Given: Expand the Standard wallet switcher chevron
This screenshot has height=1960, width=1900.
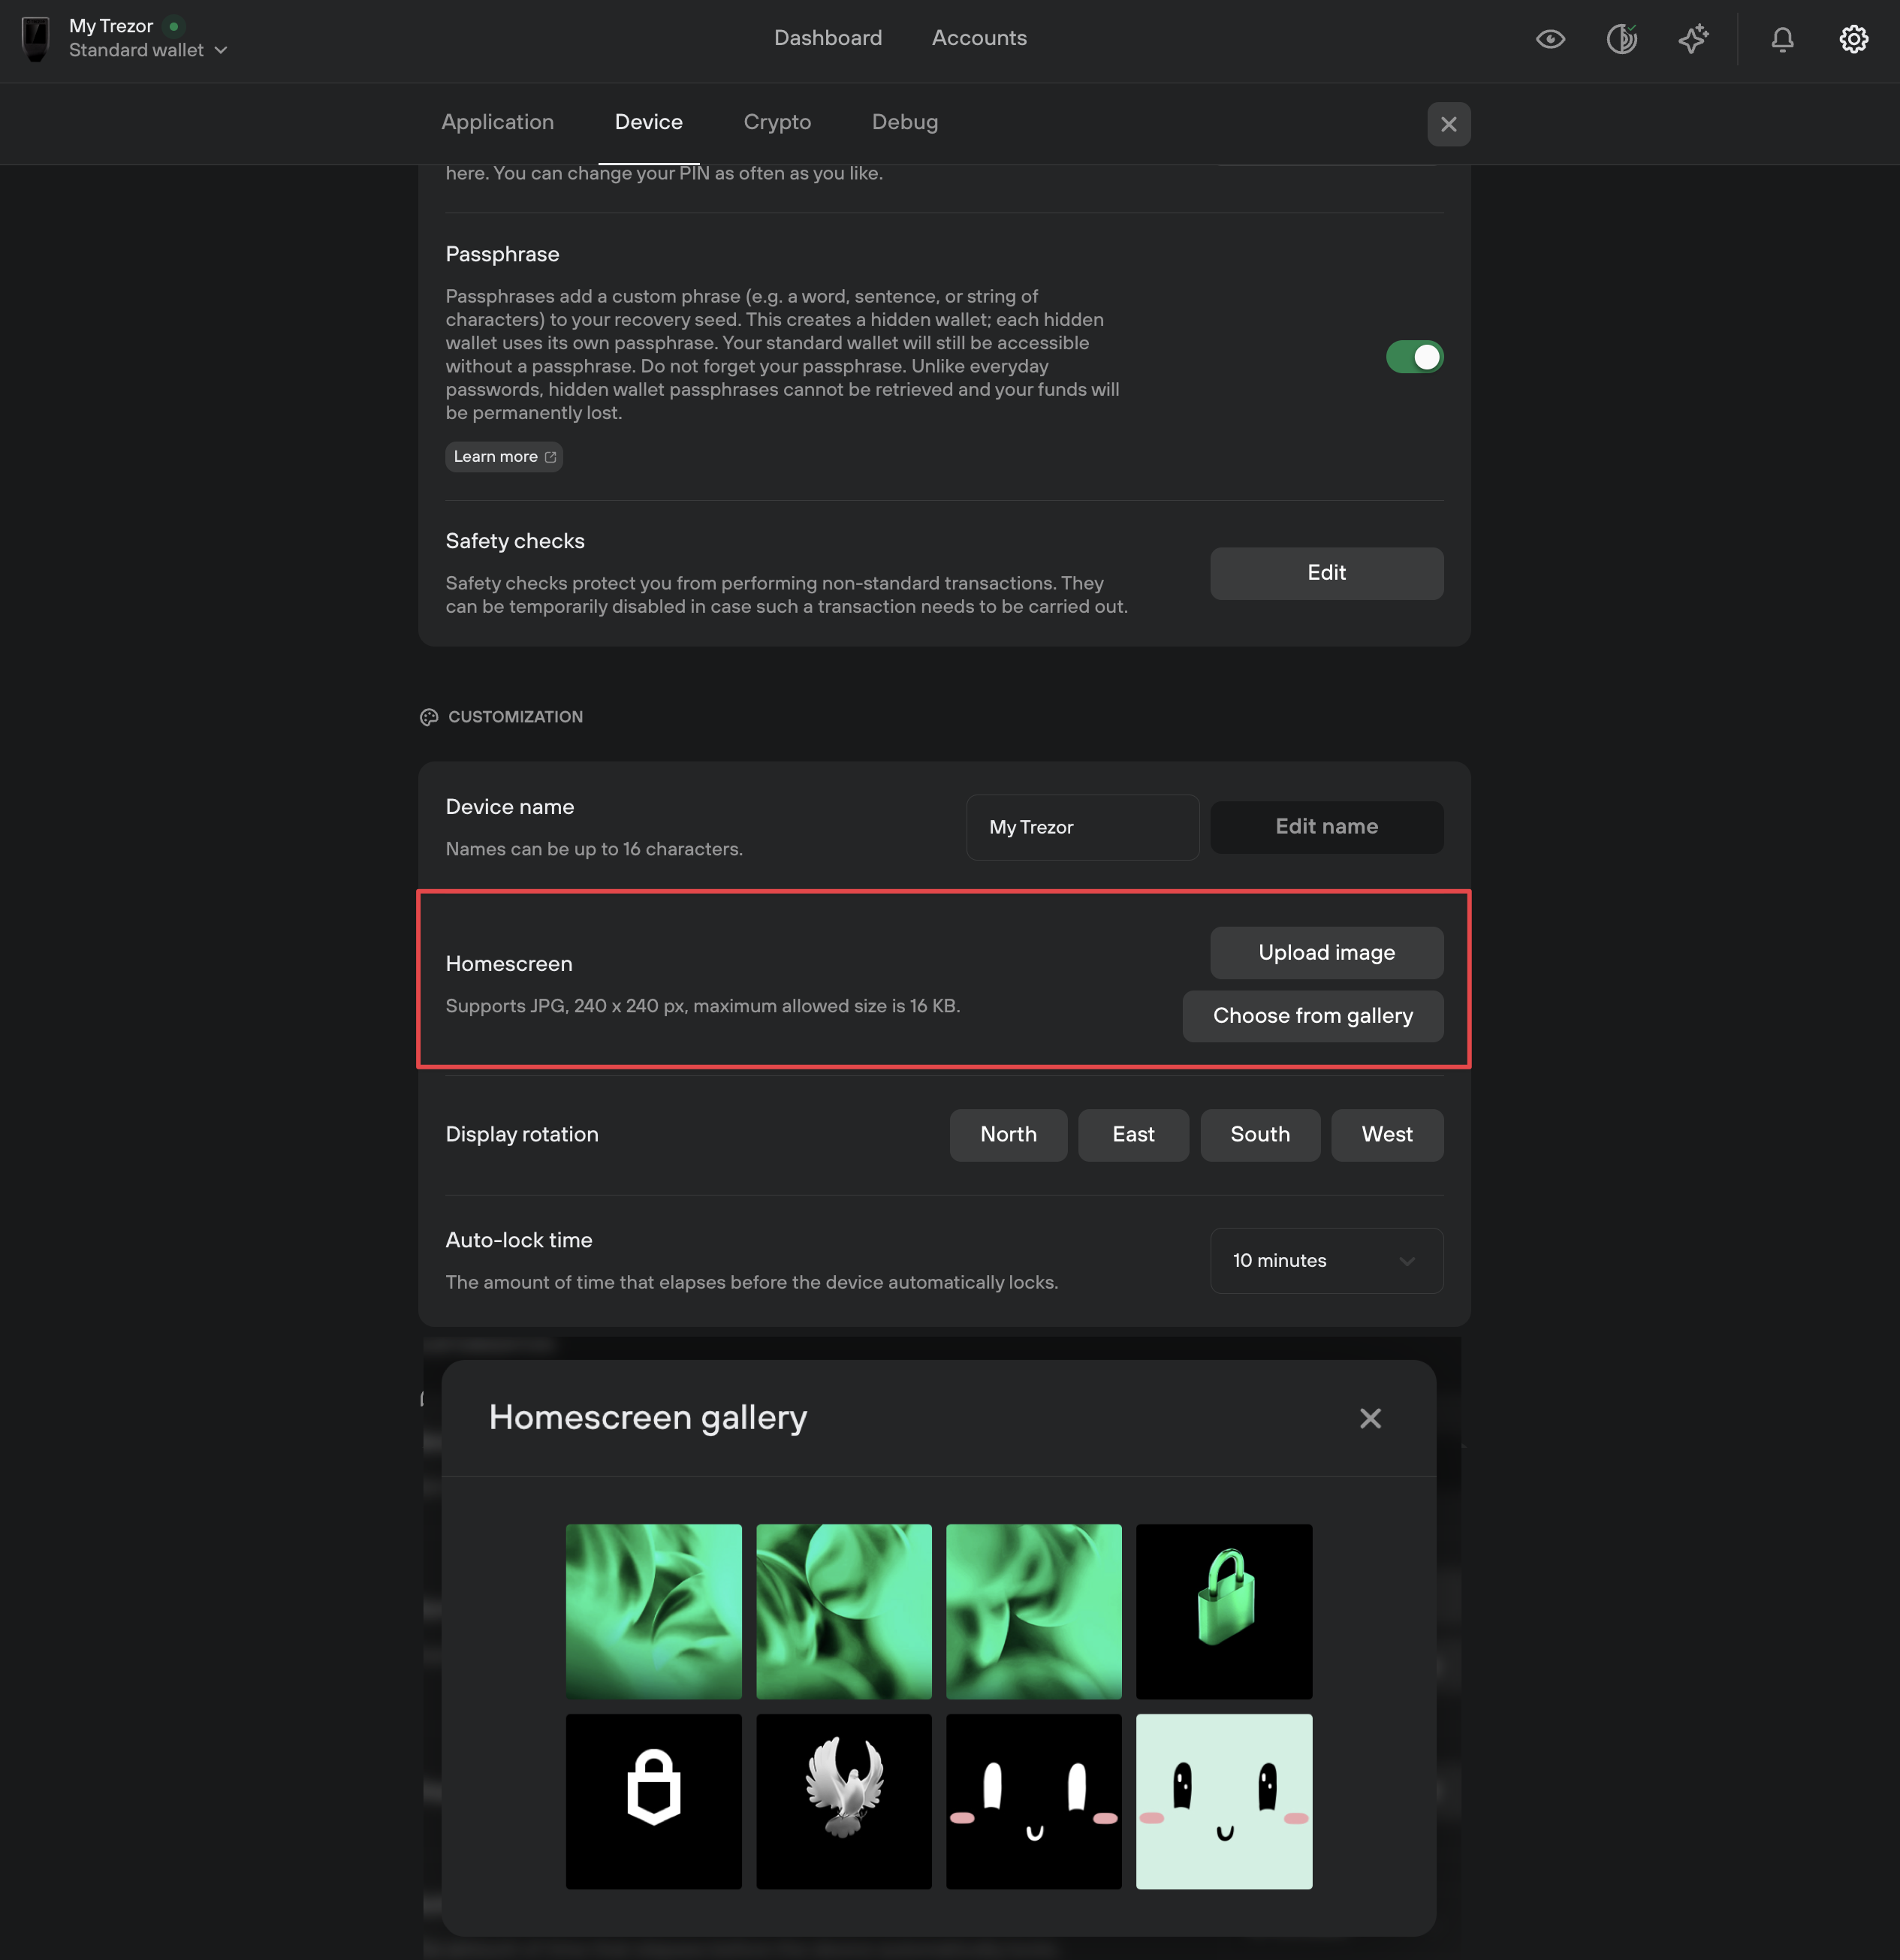Looking at the screenshot, I should click(x=221, y=50).
